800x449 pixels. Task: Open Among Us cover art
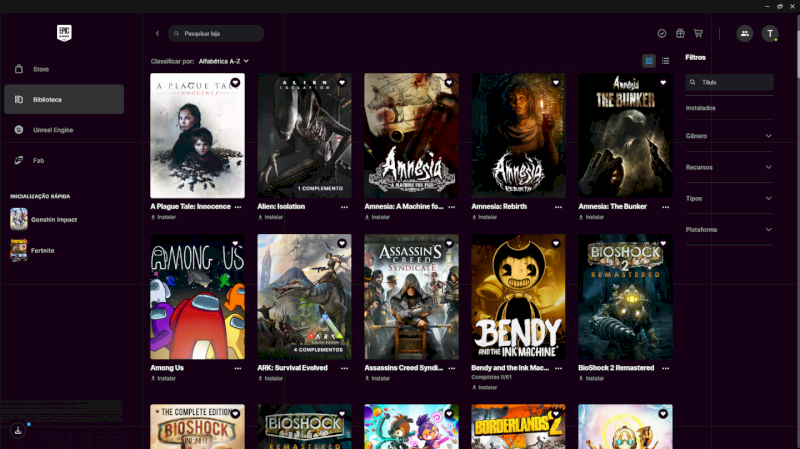[x=197, y=297]
